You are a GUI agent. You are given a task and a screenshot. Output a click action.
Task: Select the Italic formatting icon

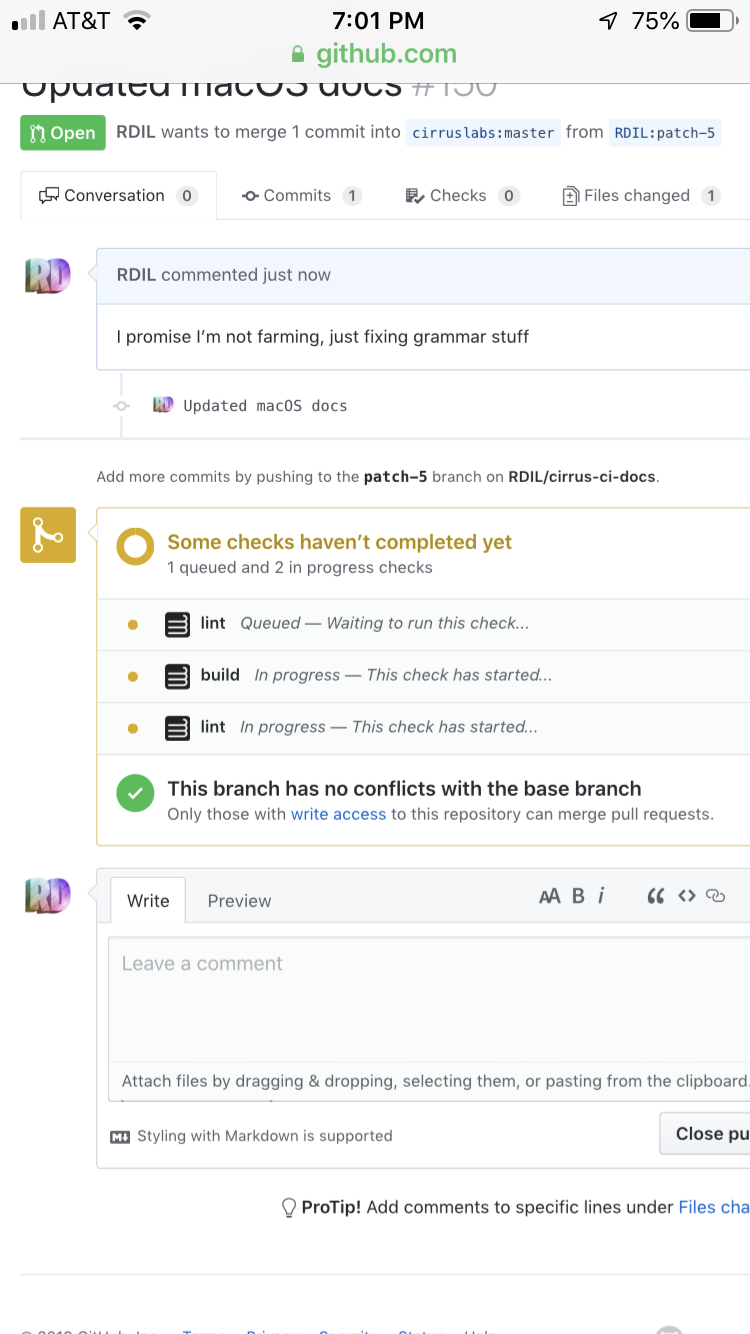pyautogui.click(x=601, y=895)
